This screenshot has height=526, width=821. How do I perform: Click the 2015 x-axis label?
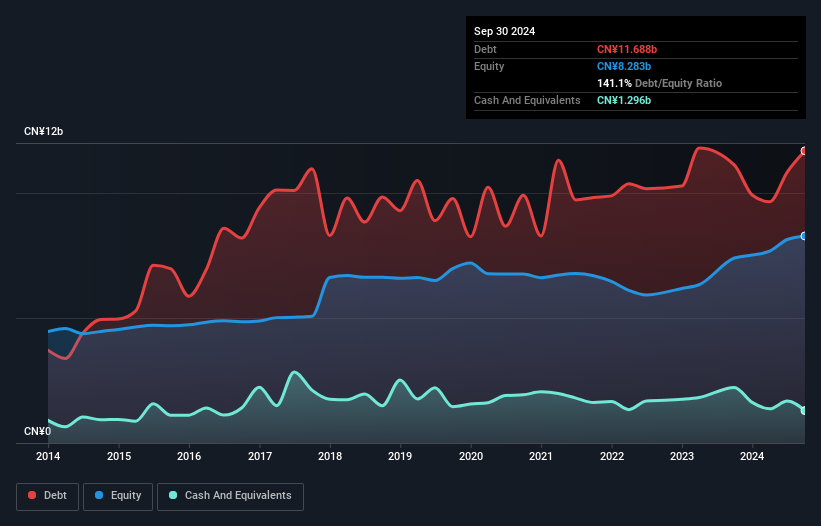click(x=119, y=456)
